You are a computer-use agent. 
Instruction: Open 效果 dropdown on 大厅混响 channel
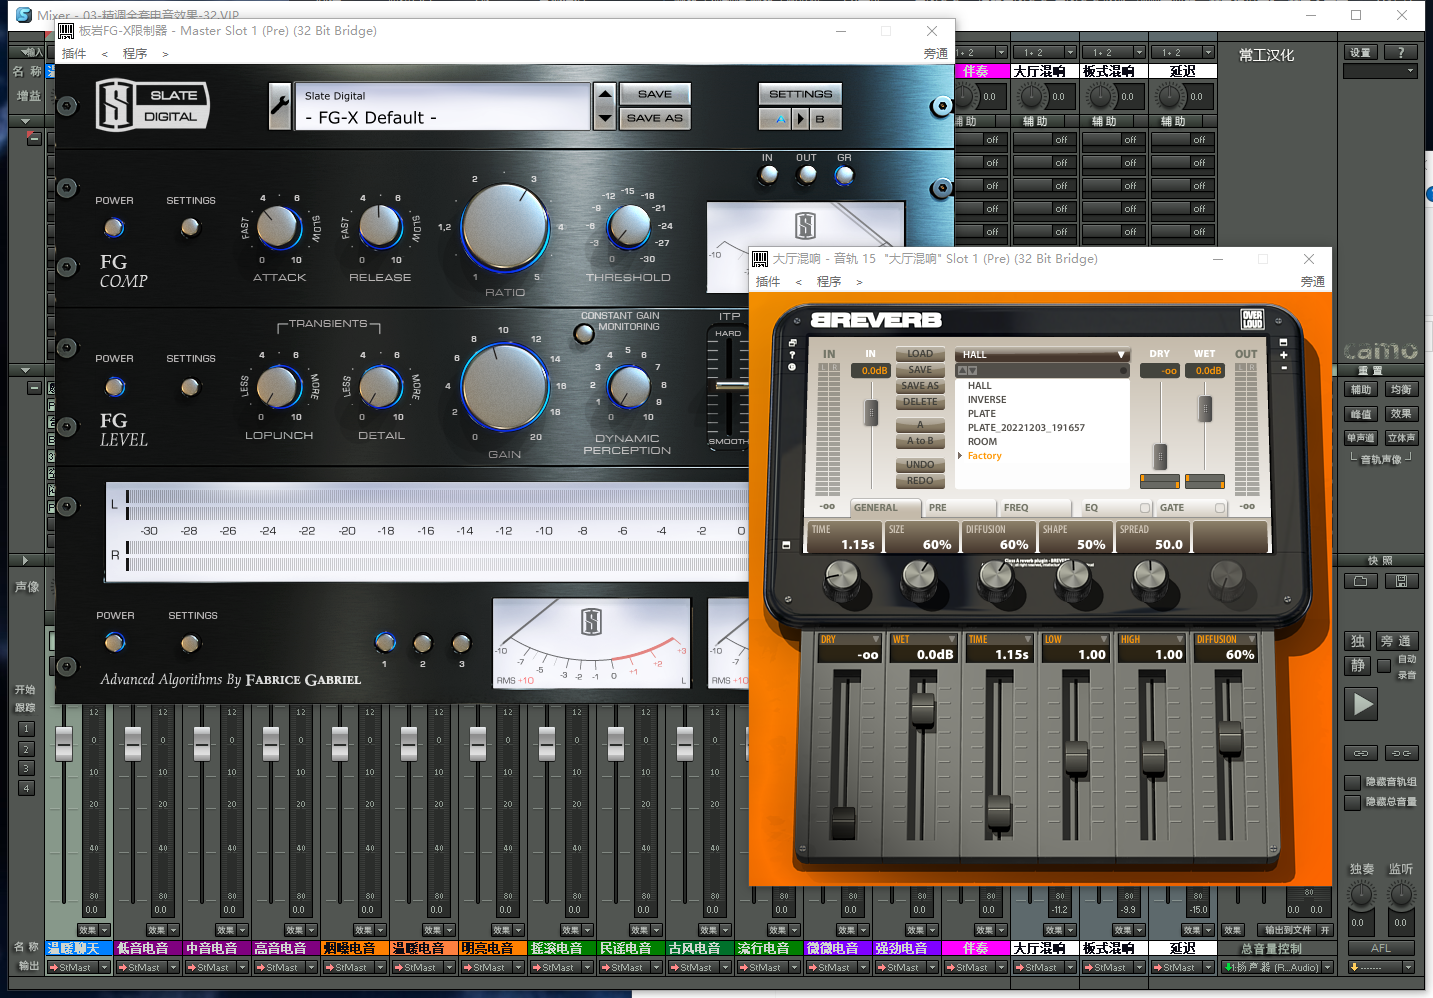point(1072,930)
